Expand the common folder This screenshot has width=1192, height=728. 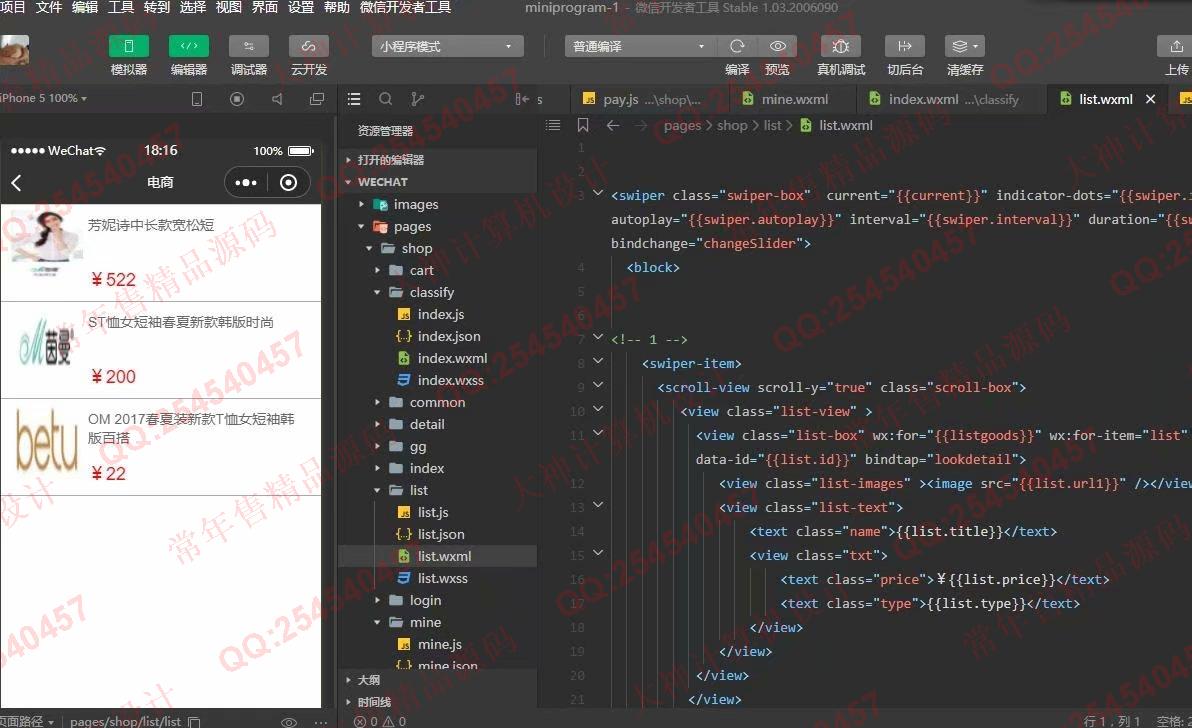click(438, 402)
